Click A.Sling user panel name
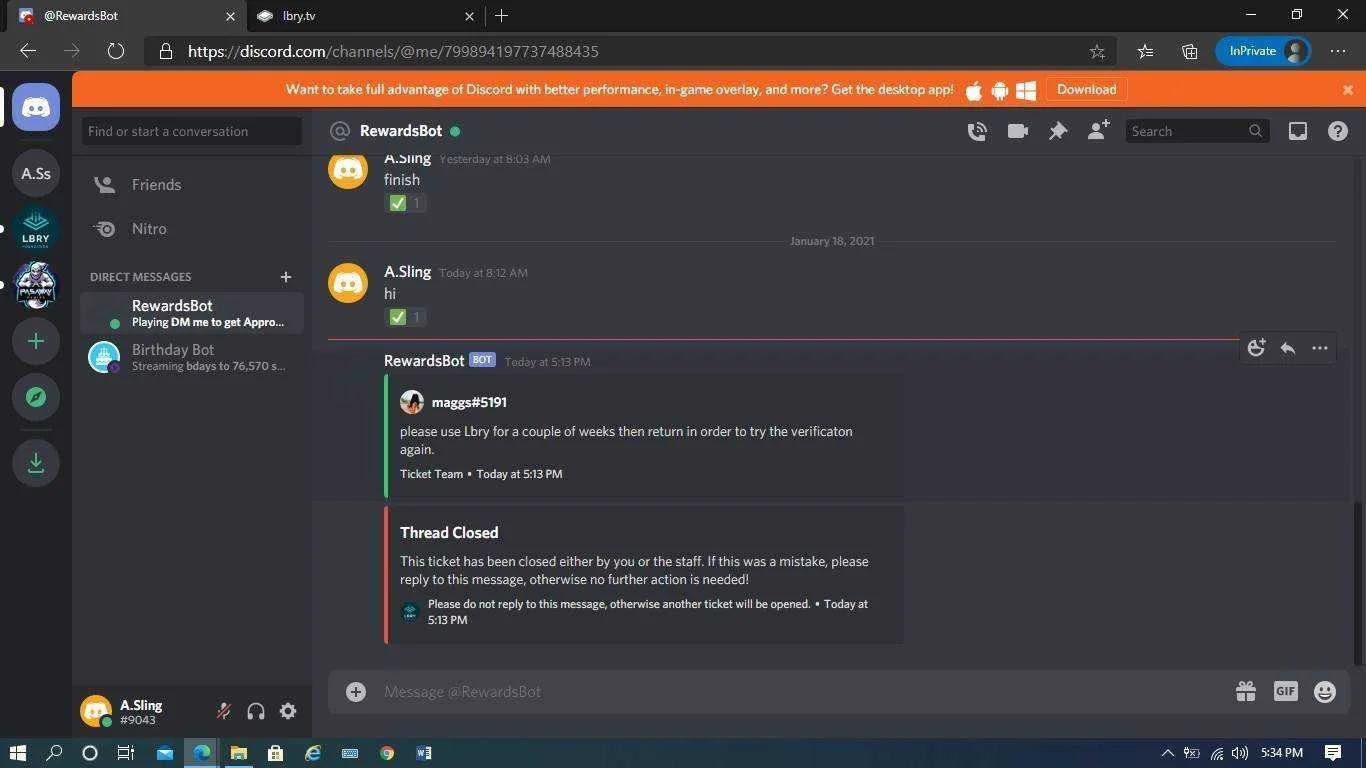This screenshot has width=1366, height=768. [141, 705]
